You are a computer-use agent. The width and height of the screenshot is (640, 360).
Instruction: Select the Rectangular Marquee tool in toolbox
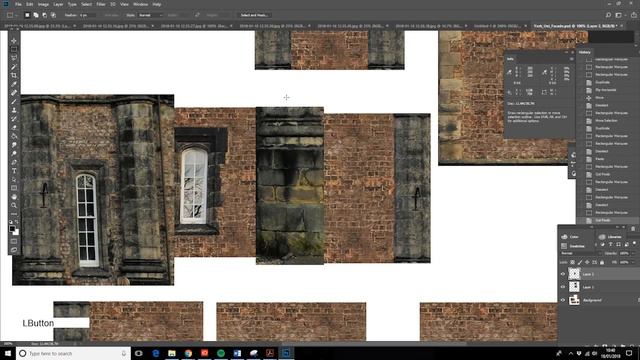14,49
